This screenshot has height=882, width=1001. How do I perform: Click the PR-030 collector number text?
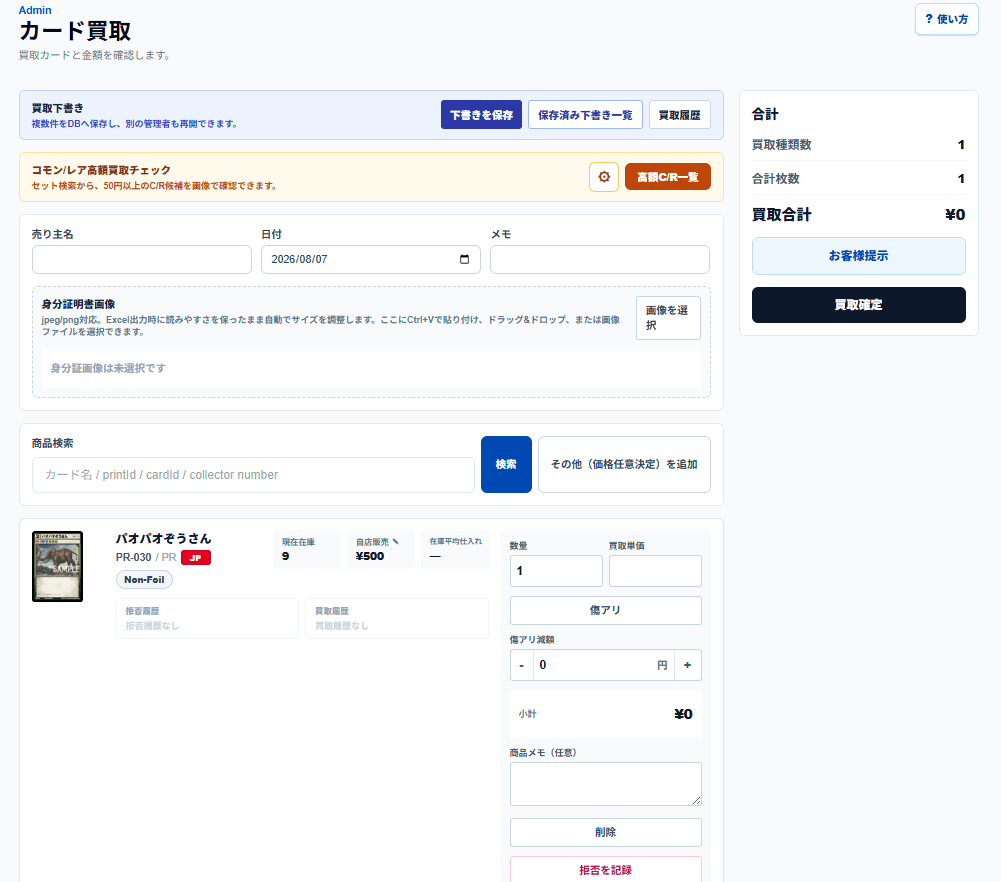[x=133, y=557]
